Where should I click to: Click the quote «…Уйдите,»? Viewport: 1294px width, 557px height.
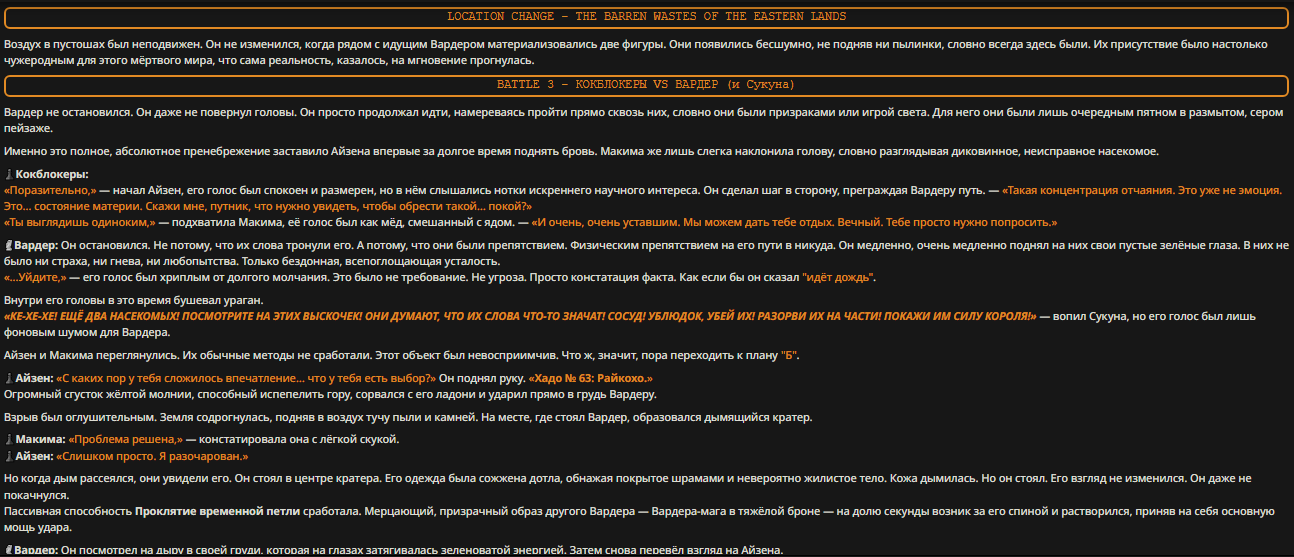[35, 277]
